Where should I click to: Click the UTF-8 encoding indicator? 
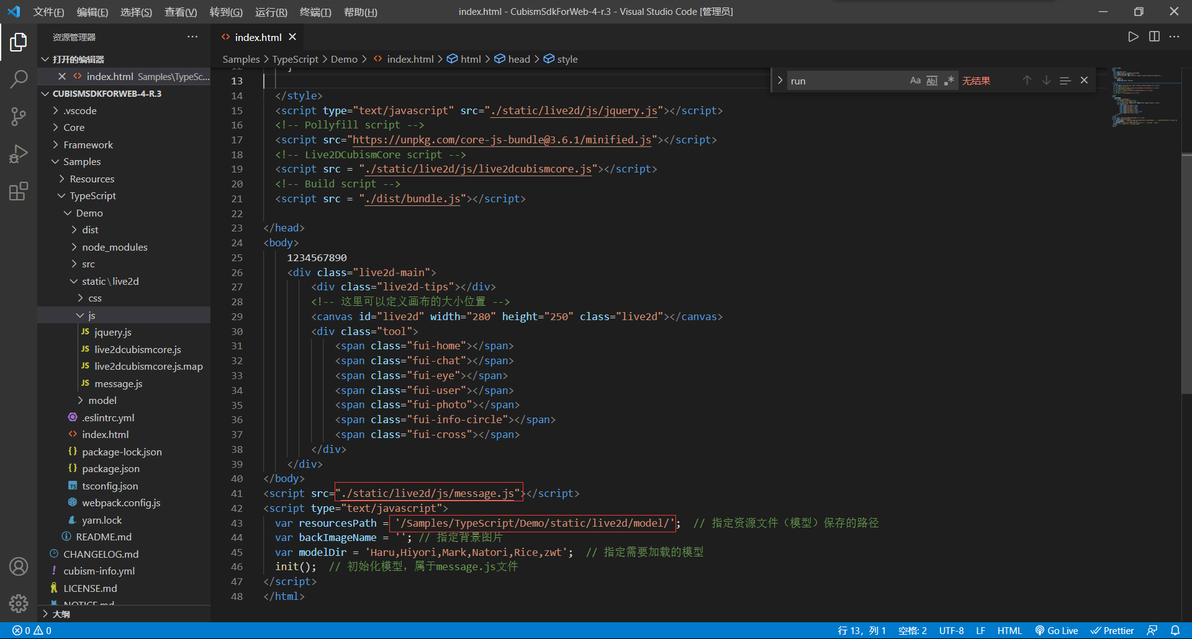click(951, 631)
